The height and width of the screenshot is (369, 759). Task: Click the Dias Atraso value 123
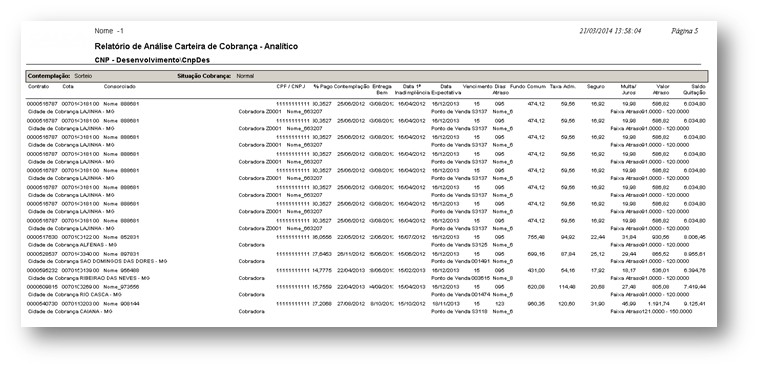pyautogui.click(x=499, y=304)
